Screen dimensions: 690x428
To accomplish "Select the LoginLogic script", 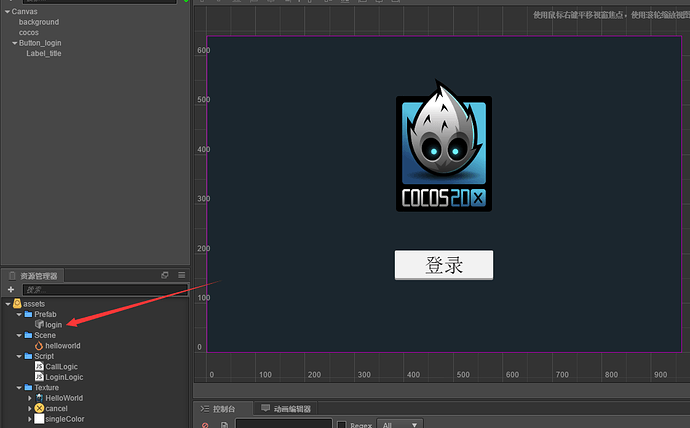I will (64, 377).
